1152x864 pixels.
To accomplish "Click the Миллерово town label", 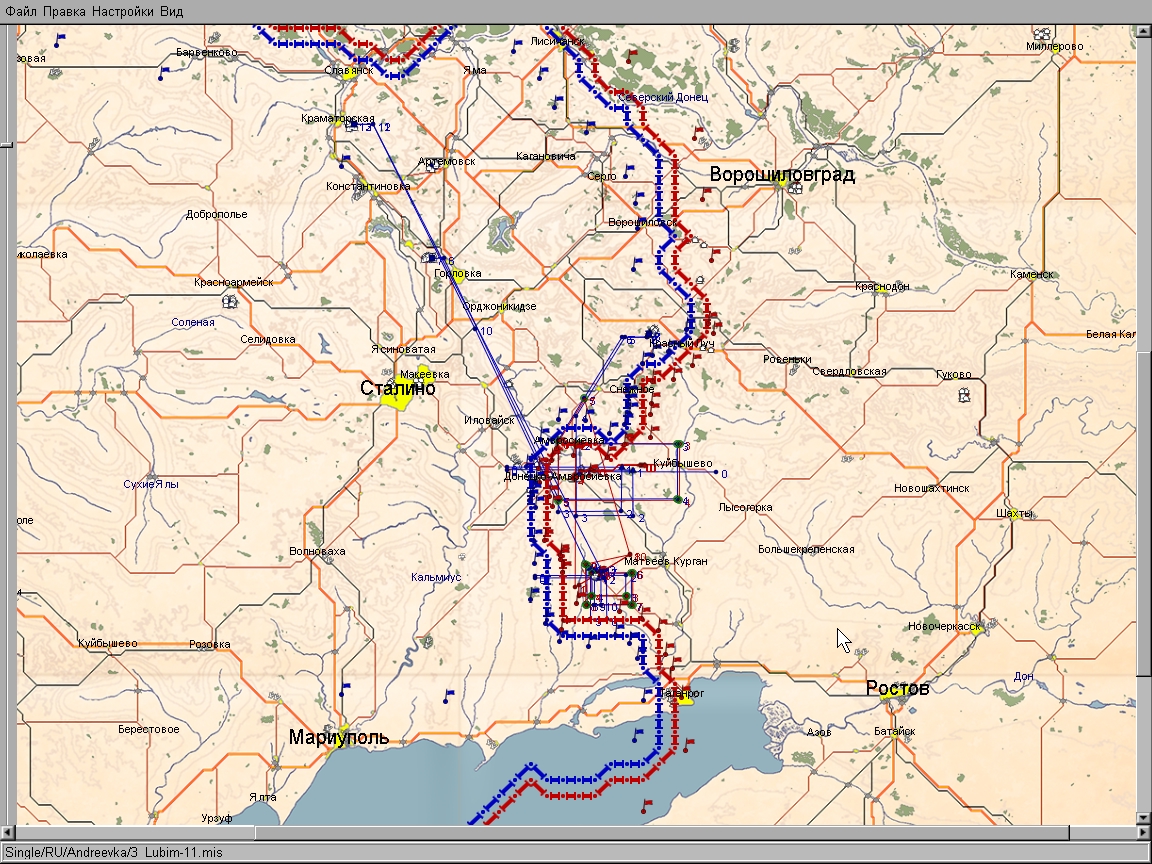I will [1054, 46].
